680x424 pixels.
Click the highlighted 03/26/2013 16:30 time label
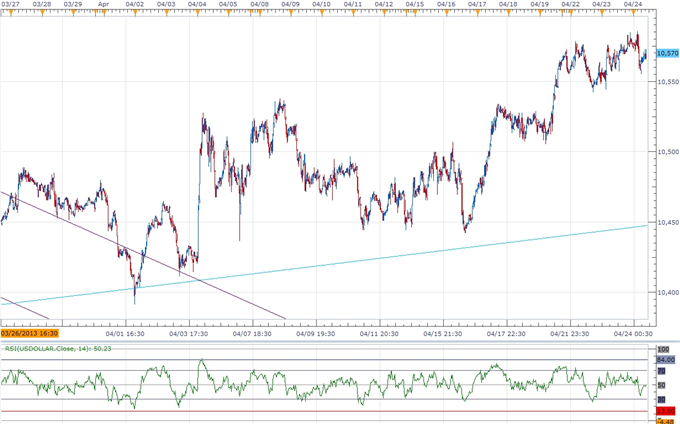coord(30,333)
